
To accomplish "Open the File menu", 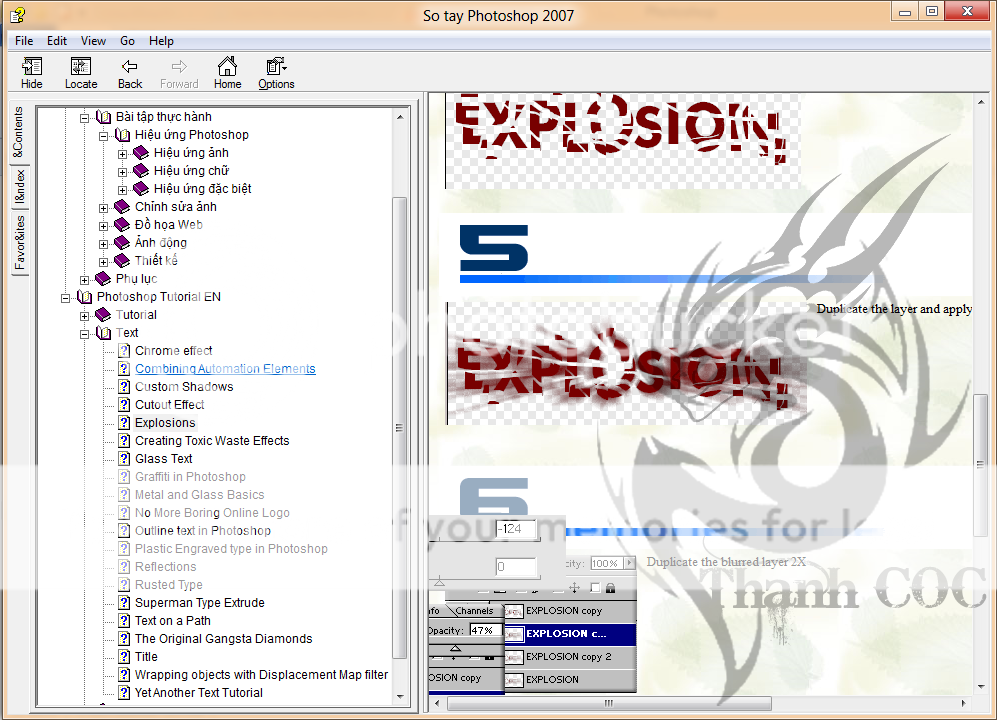I will pos(24,41).
